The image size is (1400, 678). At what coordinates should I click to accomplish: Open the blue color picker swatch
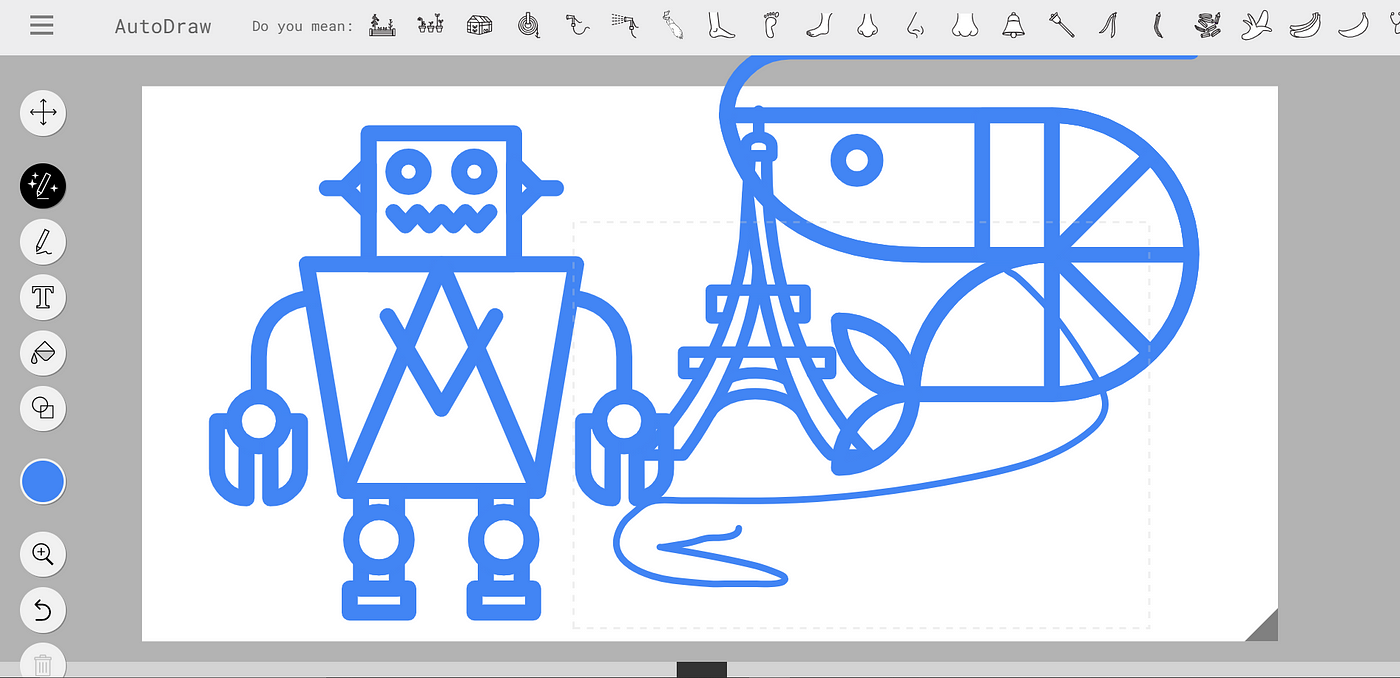(x=43, y=482)
